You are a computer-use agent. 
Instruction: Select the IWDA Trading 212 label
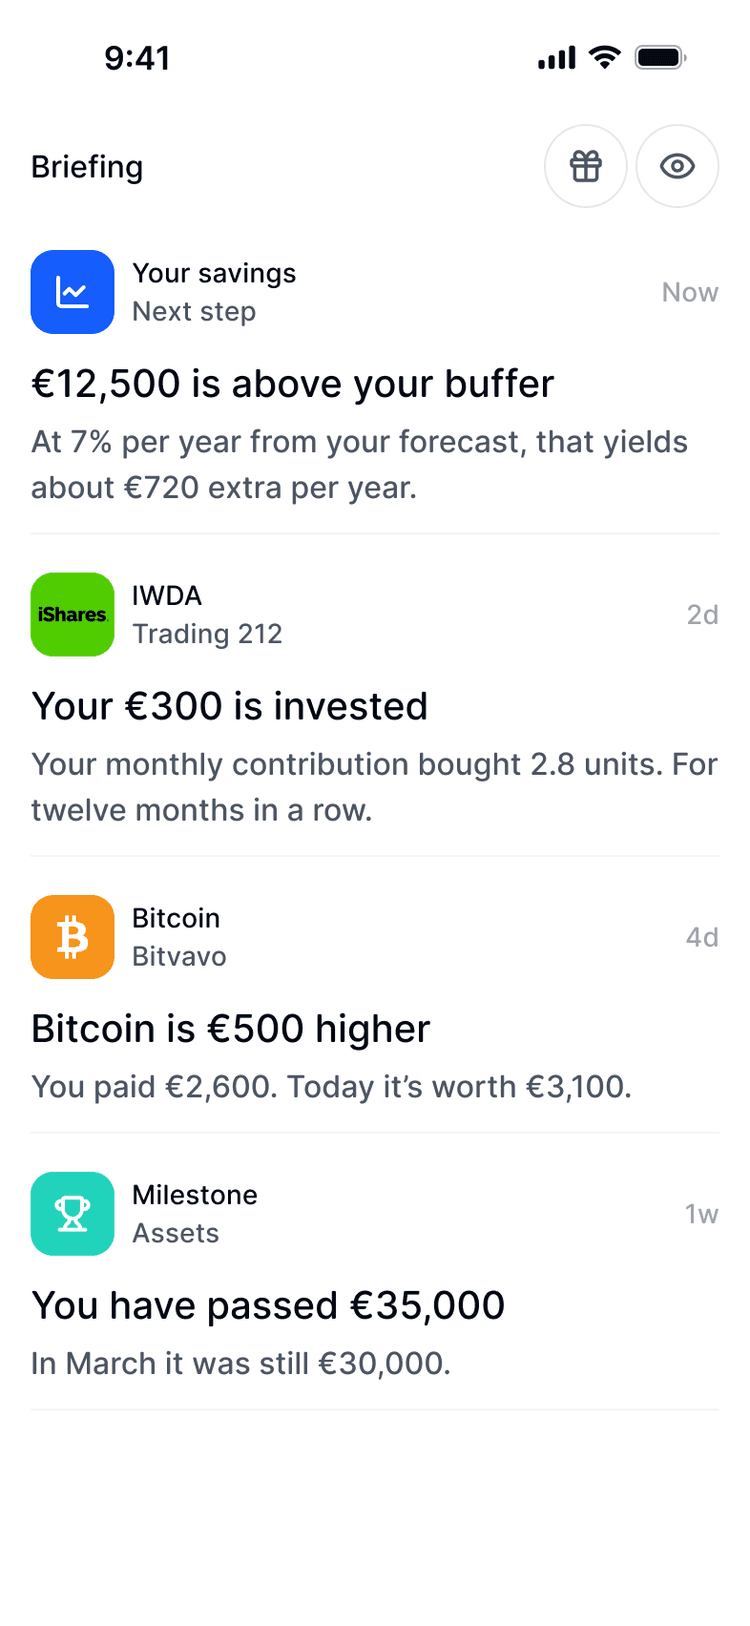(x=207, y=614)
